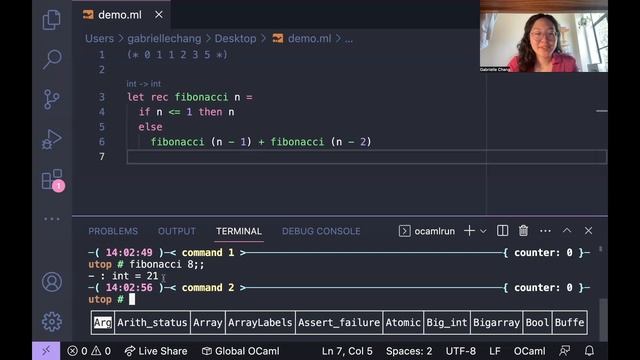Screen dimensions: 640x360
Task: Select Arg completion in utop bar
Action: click(102, 322)
